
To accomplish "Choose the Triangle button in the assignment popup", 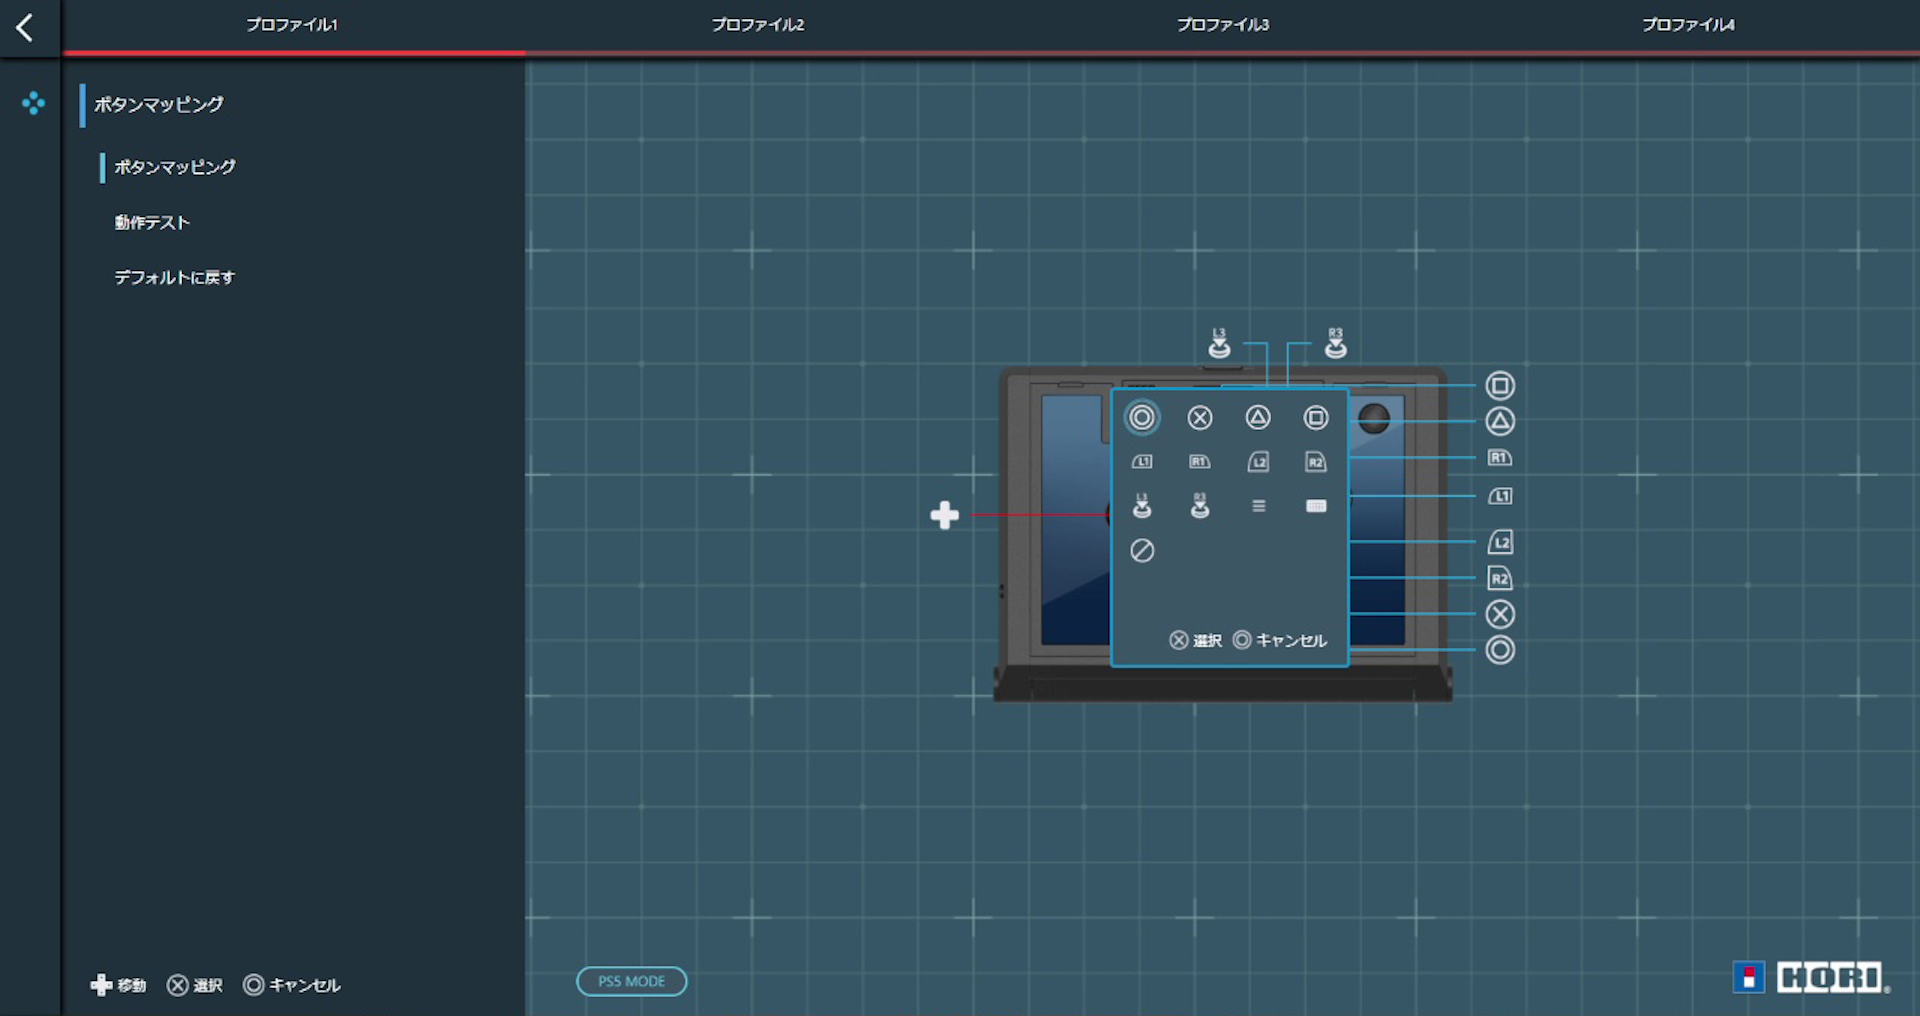I will 1258,417.
